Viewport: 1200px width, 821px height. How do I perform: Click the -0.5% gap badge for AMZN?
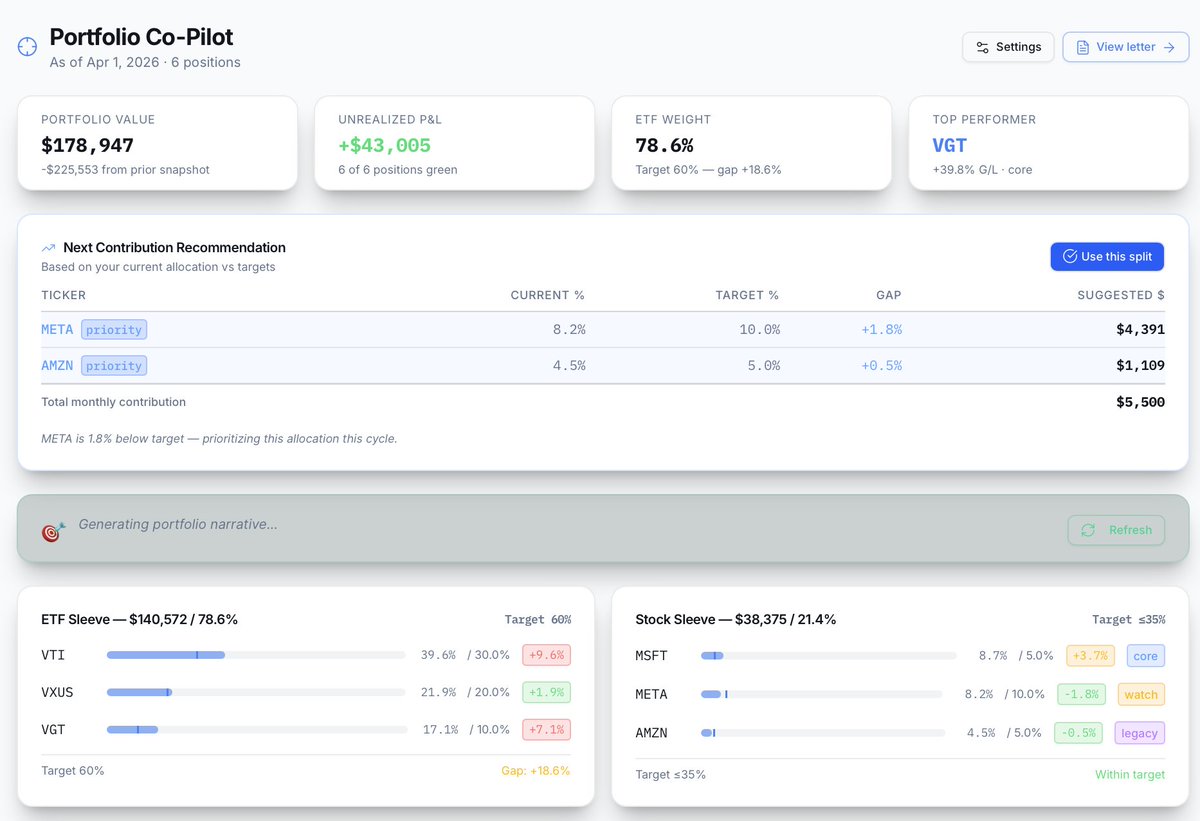coord(1079,733)
